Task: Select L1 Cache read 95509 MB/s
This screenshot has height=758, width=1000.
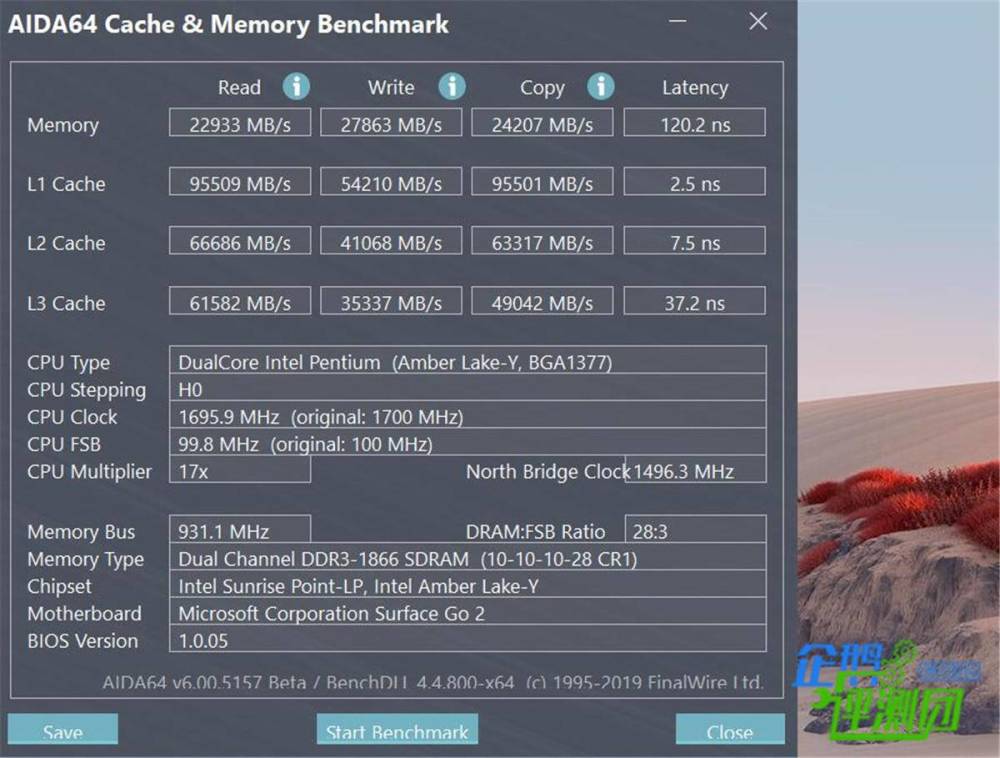Action: pyautogui.click(x=240, y=182)
